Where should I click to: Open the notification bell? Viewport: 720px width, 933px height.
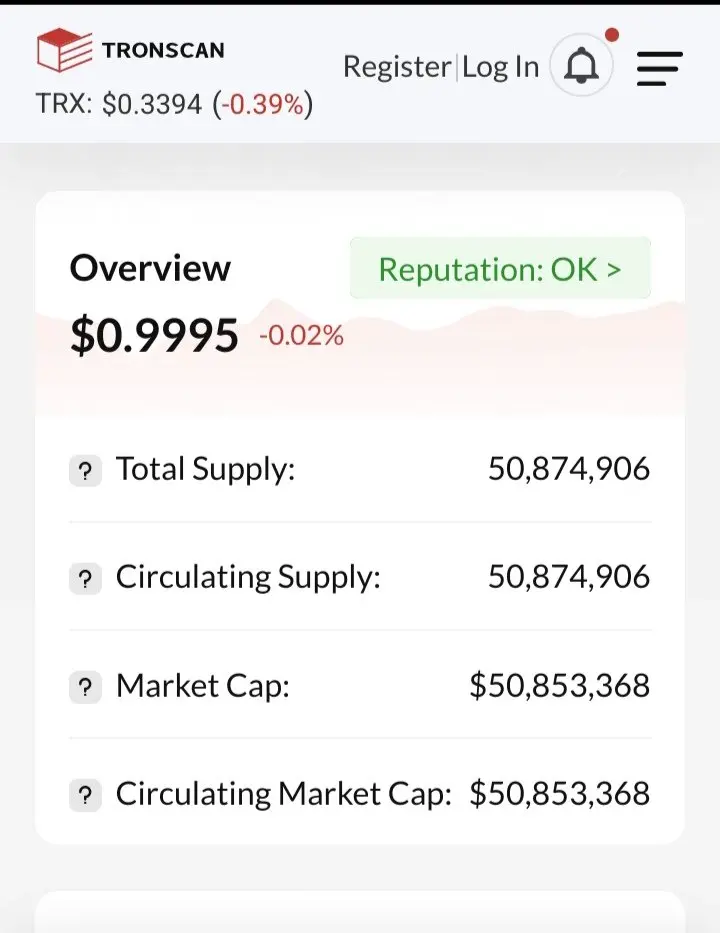click(x=581, y=65)
